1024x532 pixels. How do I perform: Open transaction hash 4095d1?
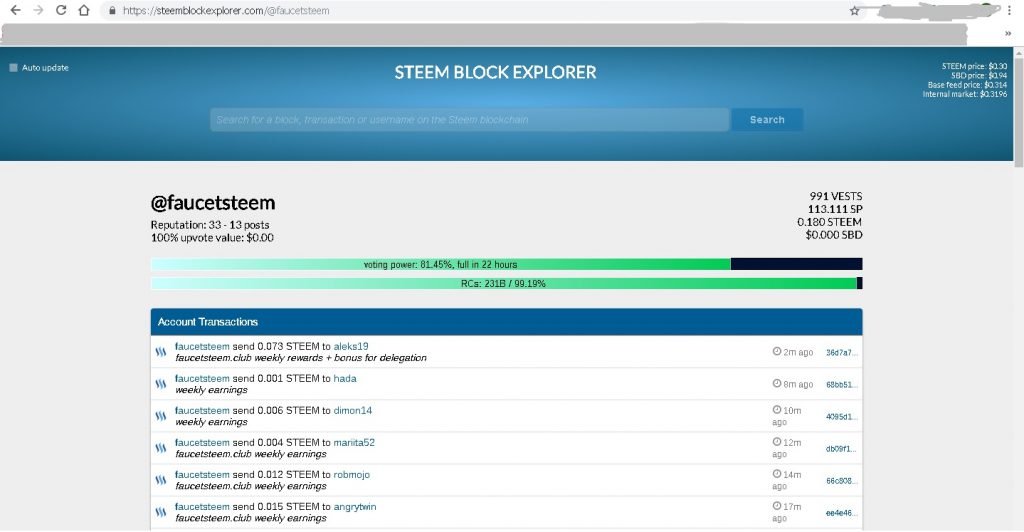click(x=841, y=416)
